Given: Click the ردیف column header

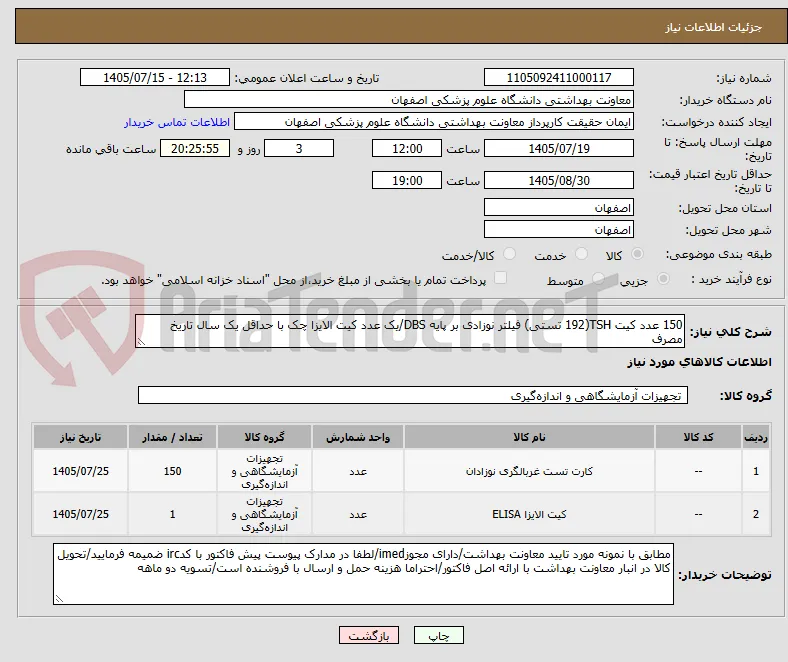Looking at the screenshot, I should 756,437.
